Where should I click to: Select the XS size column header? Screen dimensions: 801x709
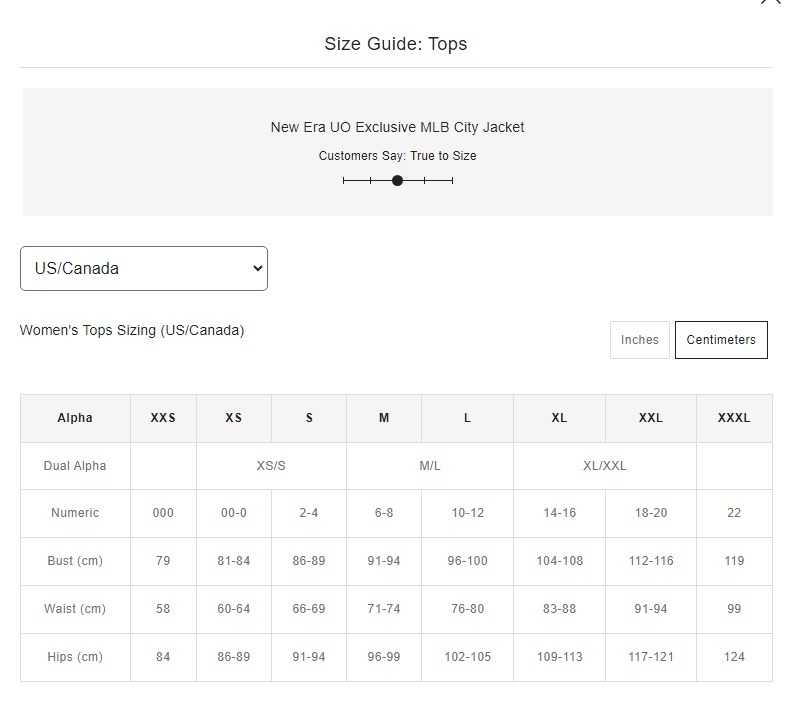[233, 418]
